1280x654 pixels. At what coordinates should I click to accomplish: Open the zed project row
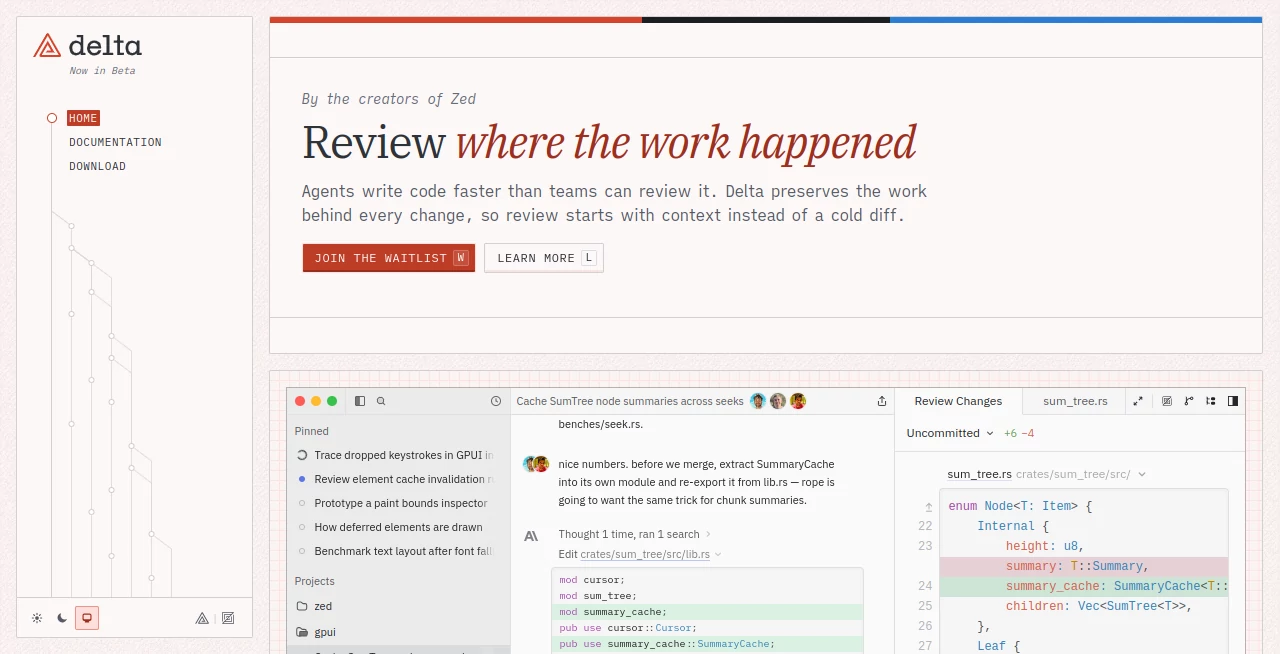pyautogui.click(x=398, y=606)
